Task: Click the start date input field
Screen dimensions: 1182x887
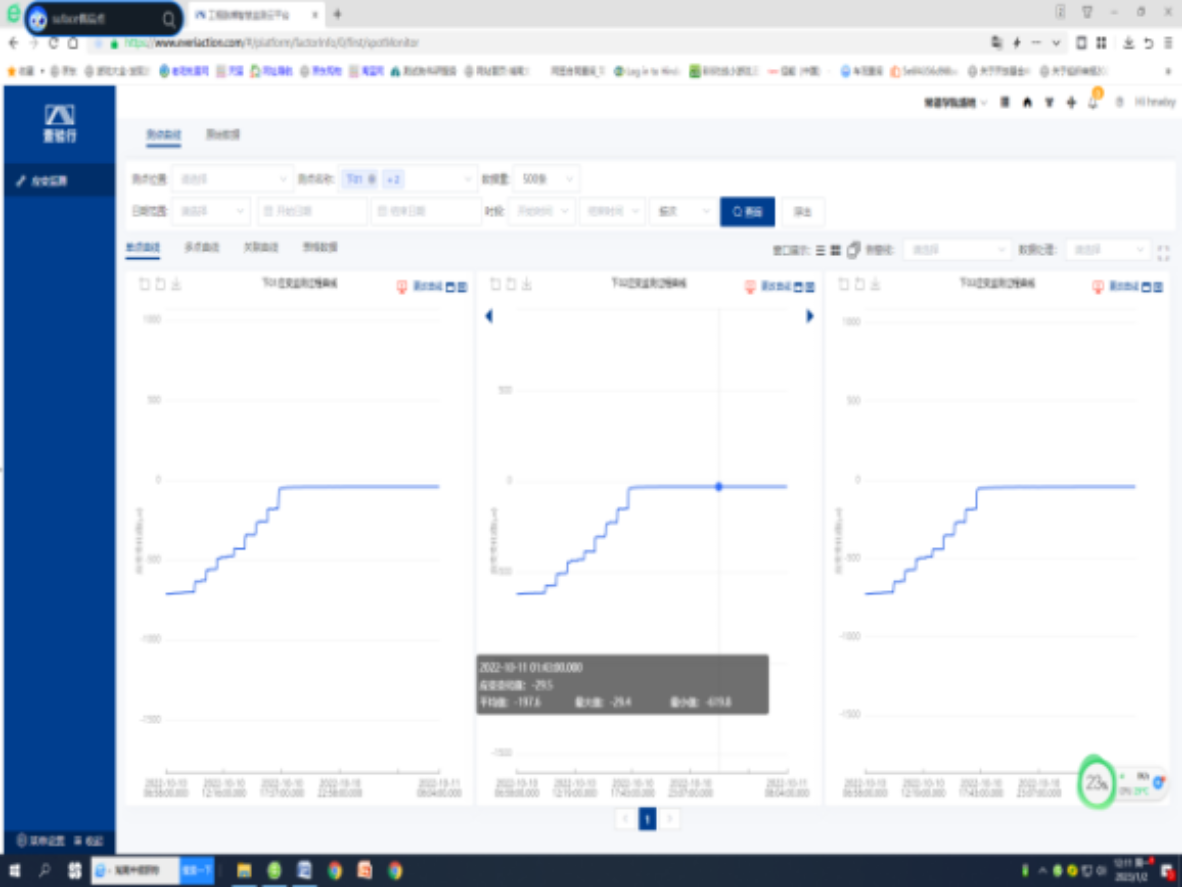Action: pos(312,211)
